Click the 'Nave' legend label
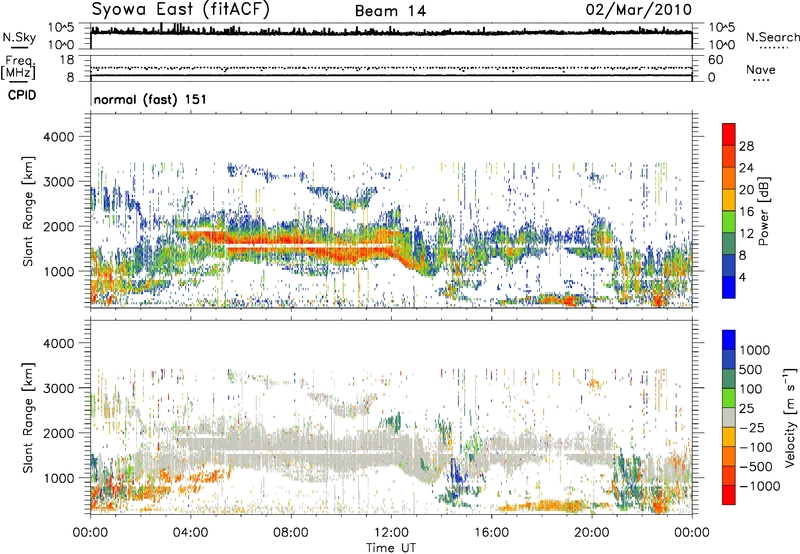 point(761,69)
